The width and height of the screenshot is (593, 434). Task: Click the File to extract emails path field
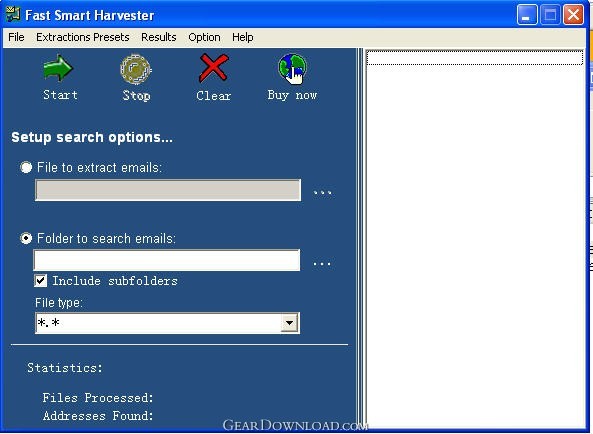click(168, 190)
